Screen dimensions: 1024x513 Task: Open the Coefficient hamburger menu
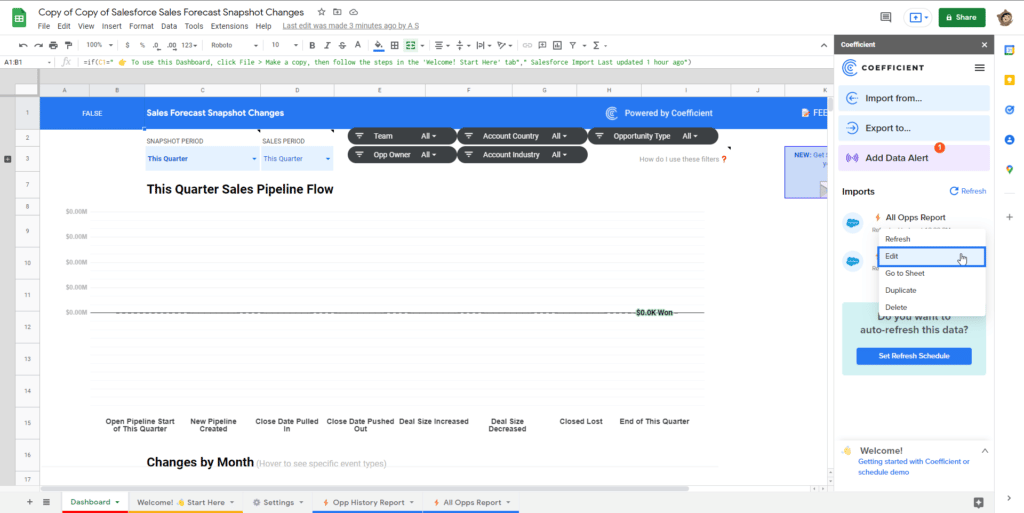[x=979, y=68]
